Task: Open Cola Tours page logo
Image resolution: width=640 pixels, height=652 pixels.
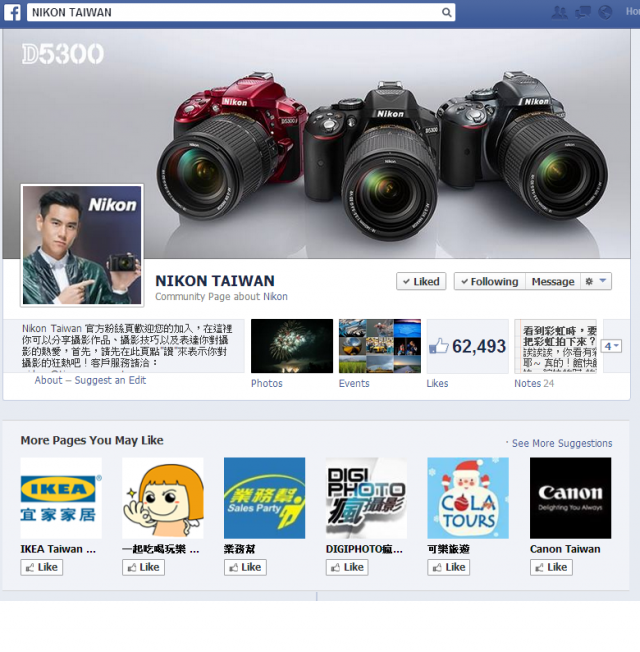Action: (x=468, y=498)
